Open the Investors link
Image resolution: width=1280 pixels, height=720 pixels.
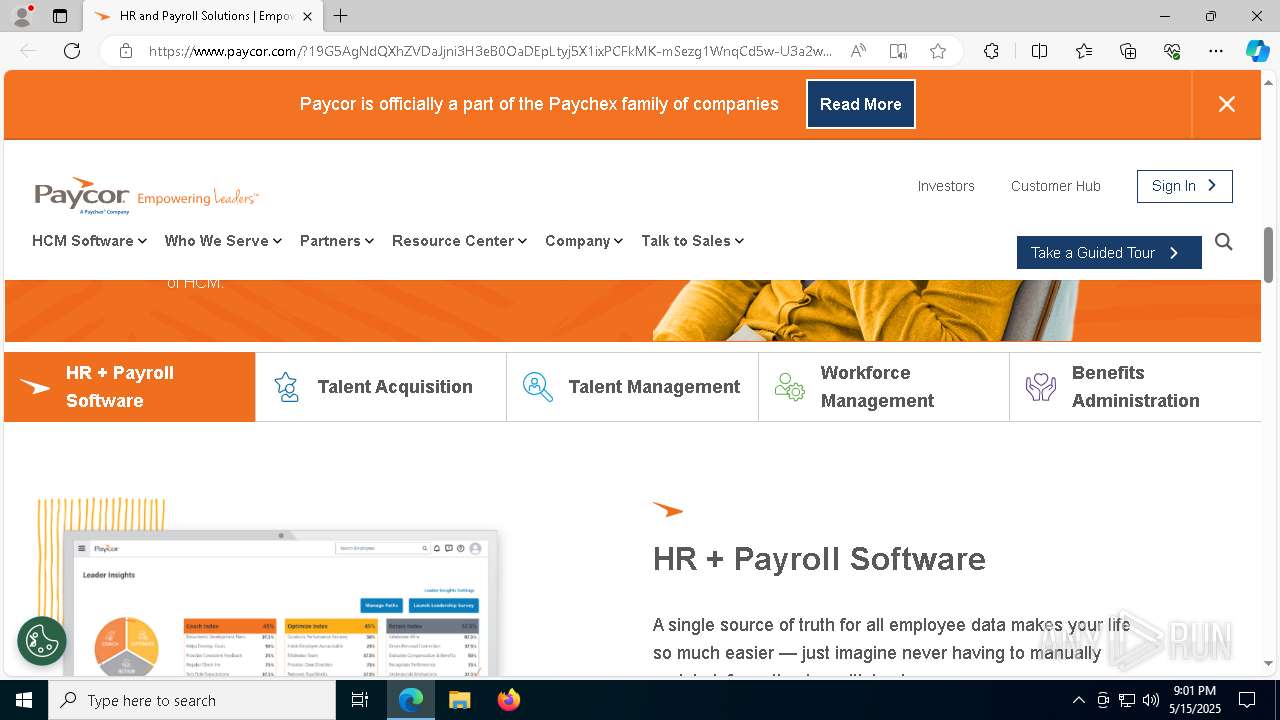946,186
